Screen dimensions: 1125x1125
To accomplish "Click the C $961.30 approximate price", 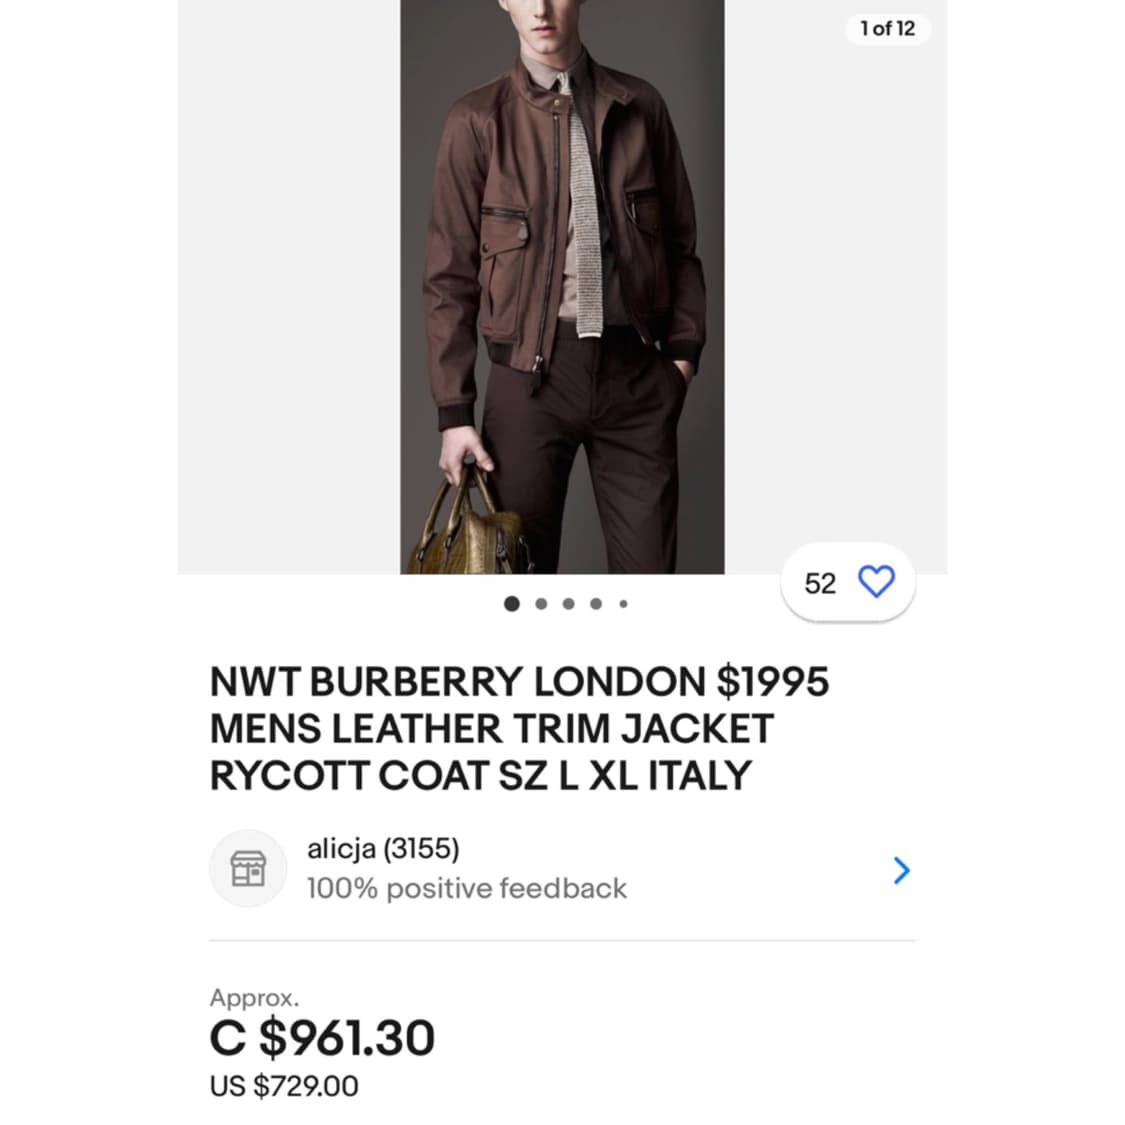I will (322, 1037).
